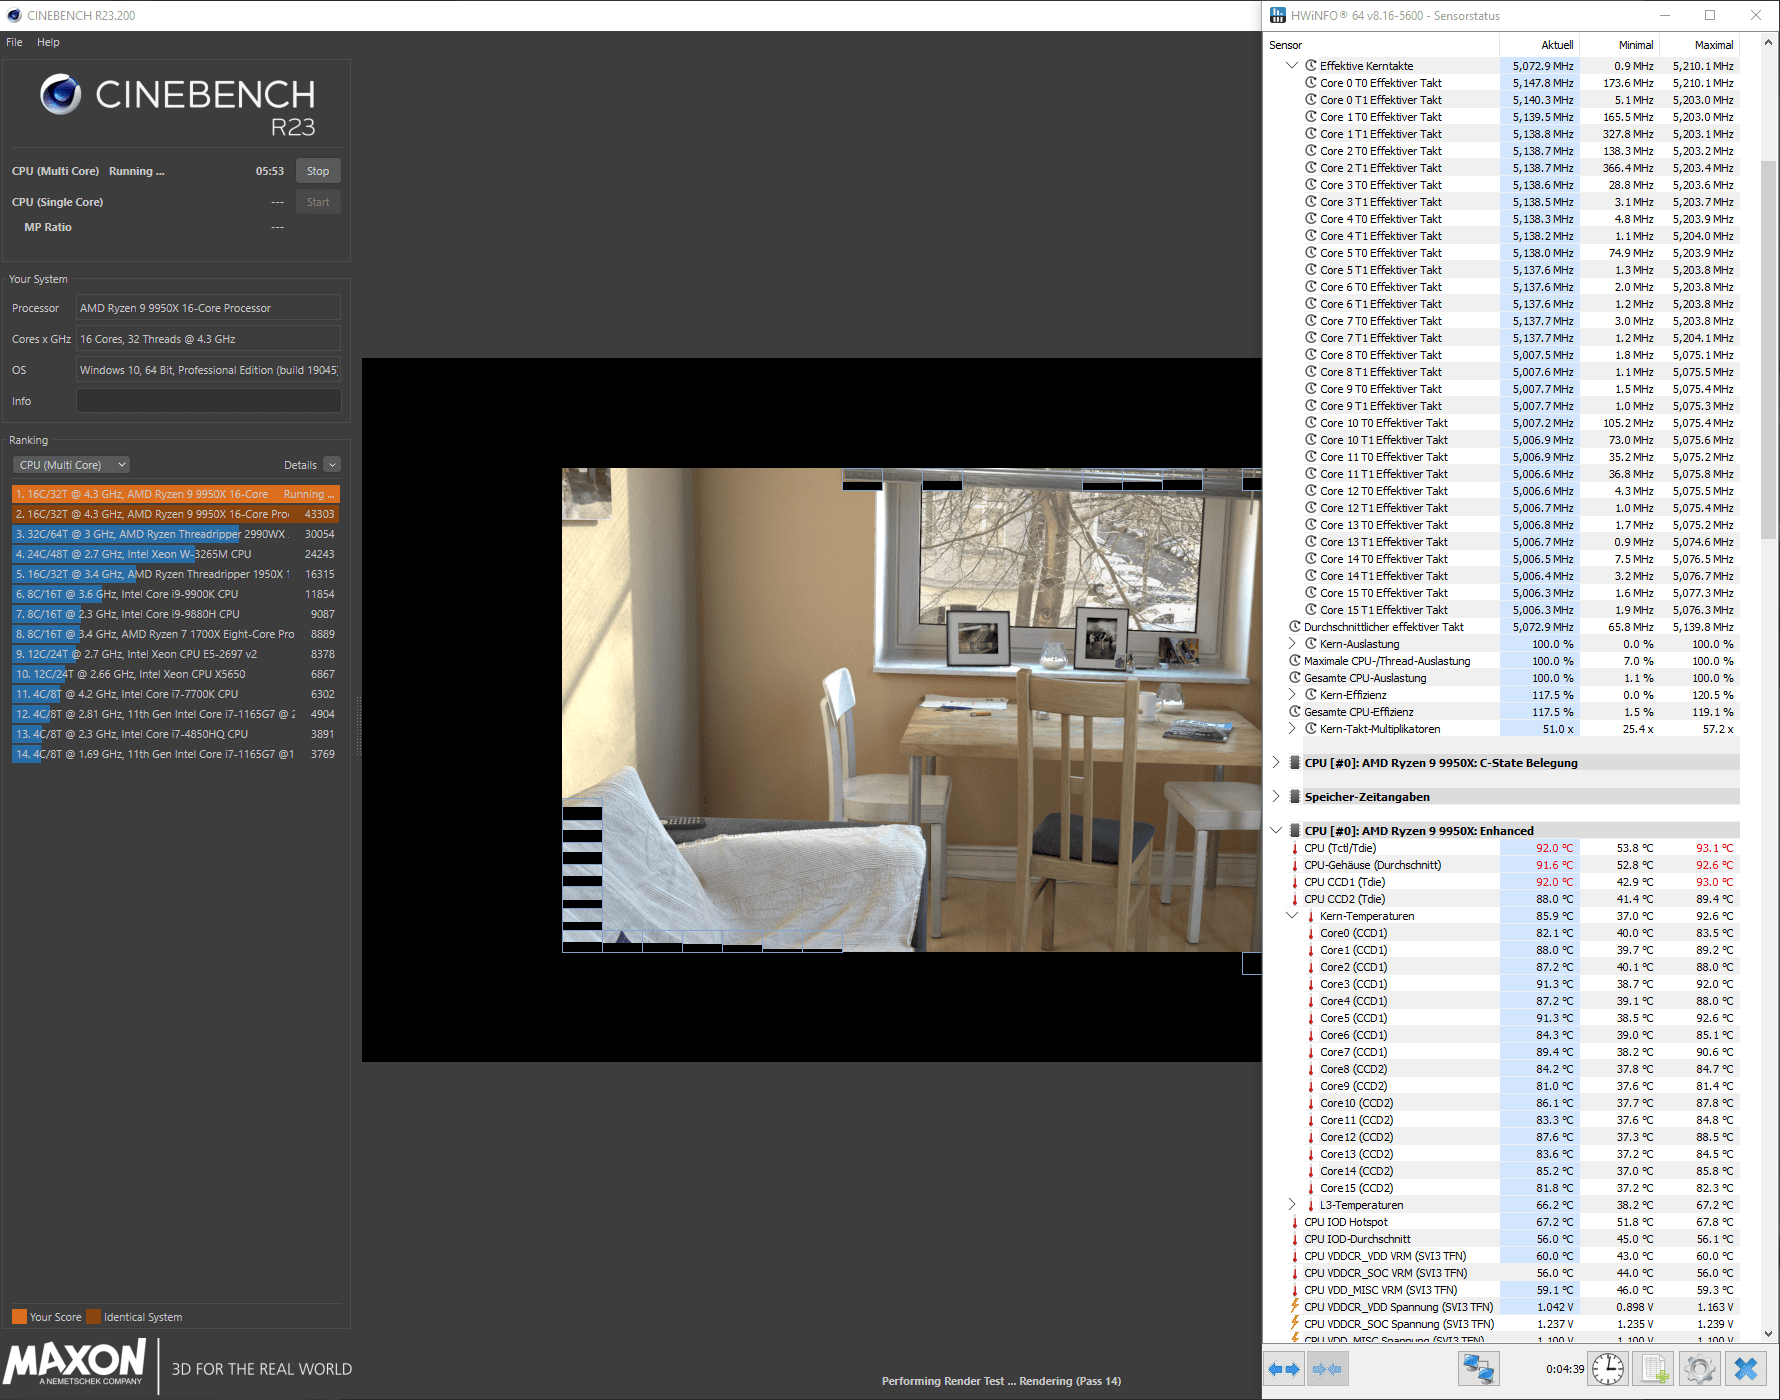Click the HWiNFO title bar app icon
Image resolution: width=1780 pixels, height=1400 pixels.
1278,15
